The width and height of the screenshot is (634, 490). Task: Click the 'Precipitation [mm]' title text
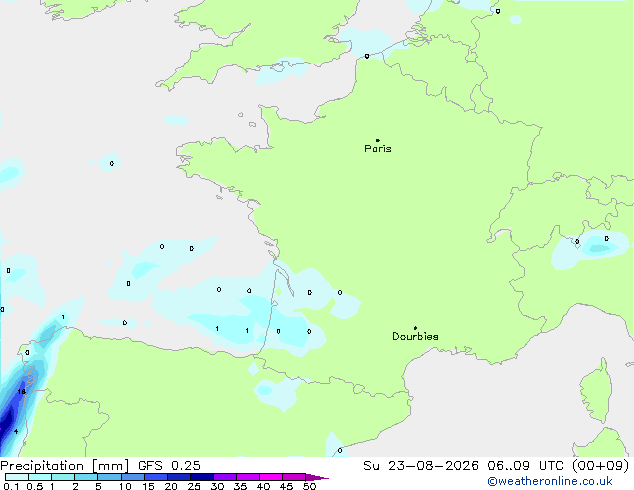tap(65, 466)
